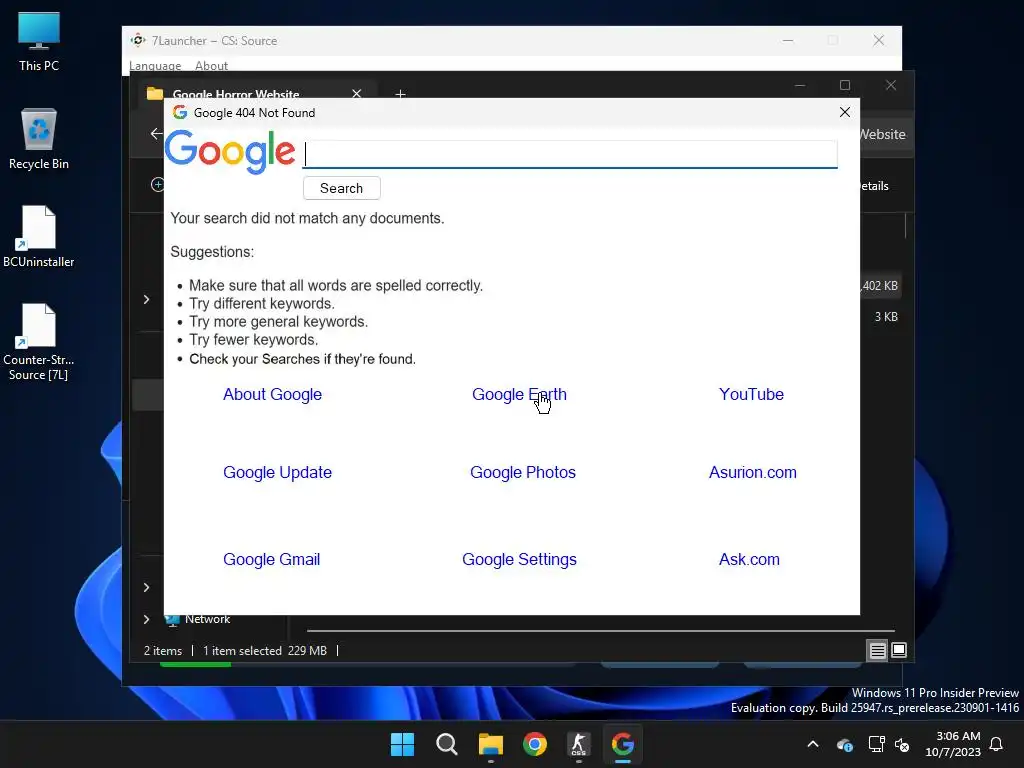
Task: Expand the Network tree item chevron
Action: click(146, 619)
